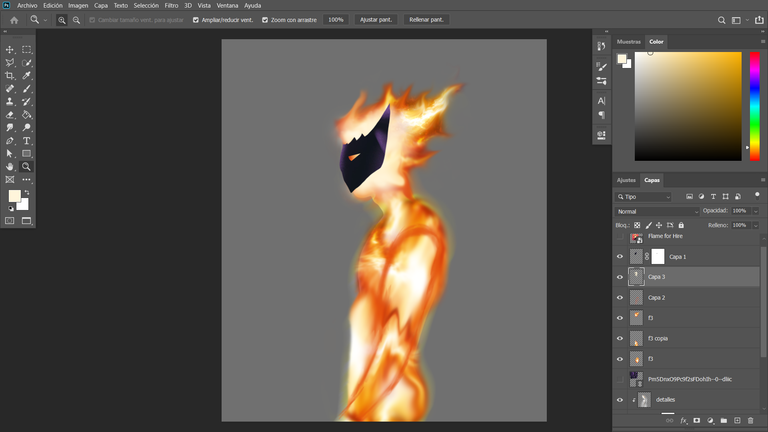768x432 pixels.
Task: Open the Edit Toolbar three-dots button
Action: click(26, 180)
